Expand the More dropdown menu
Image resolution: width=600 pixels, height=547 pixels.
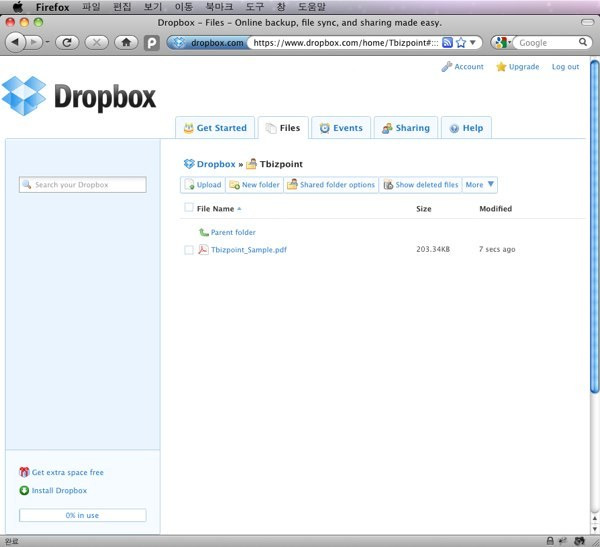[479, 185]
